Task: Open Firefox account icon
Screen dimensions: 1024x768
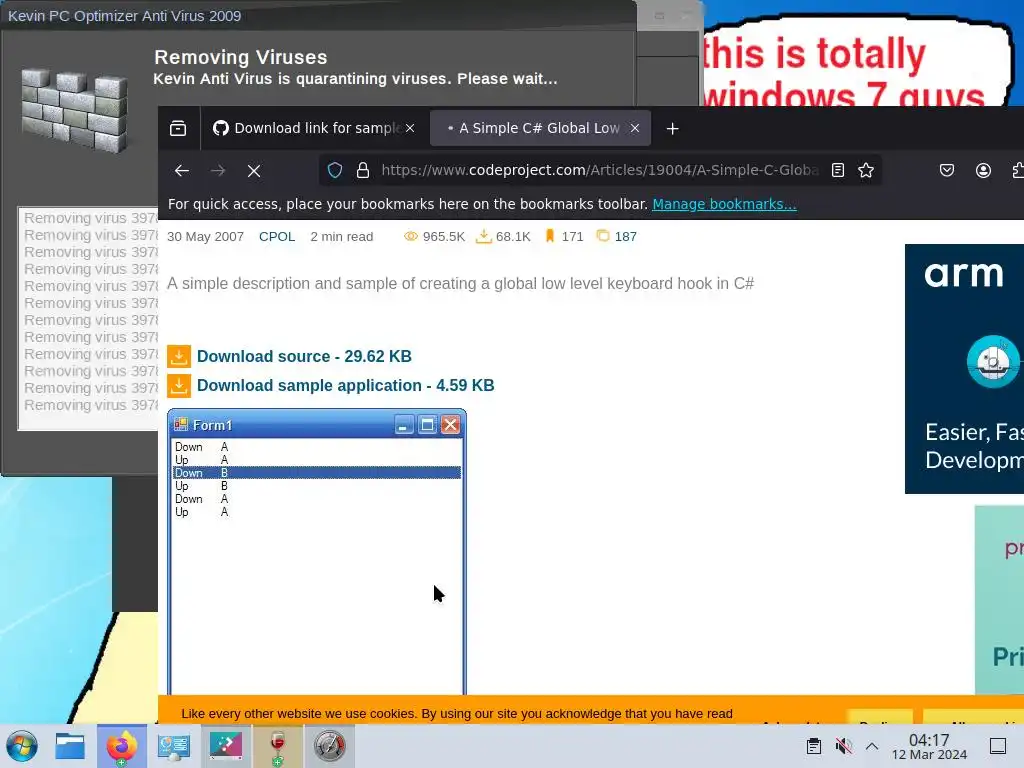Action: pos(984,170)
